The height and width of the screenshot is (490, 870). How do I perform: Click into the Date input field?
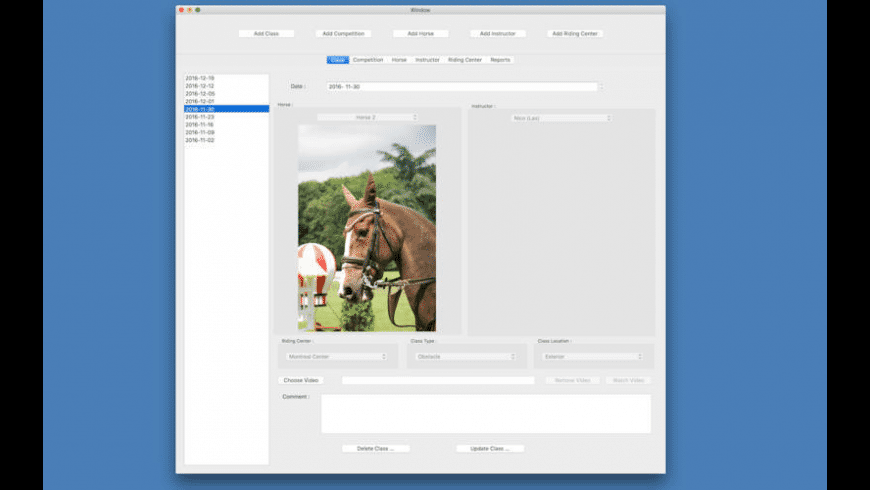(462, 87)
